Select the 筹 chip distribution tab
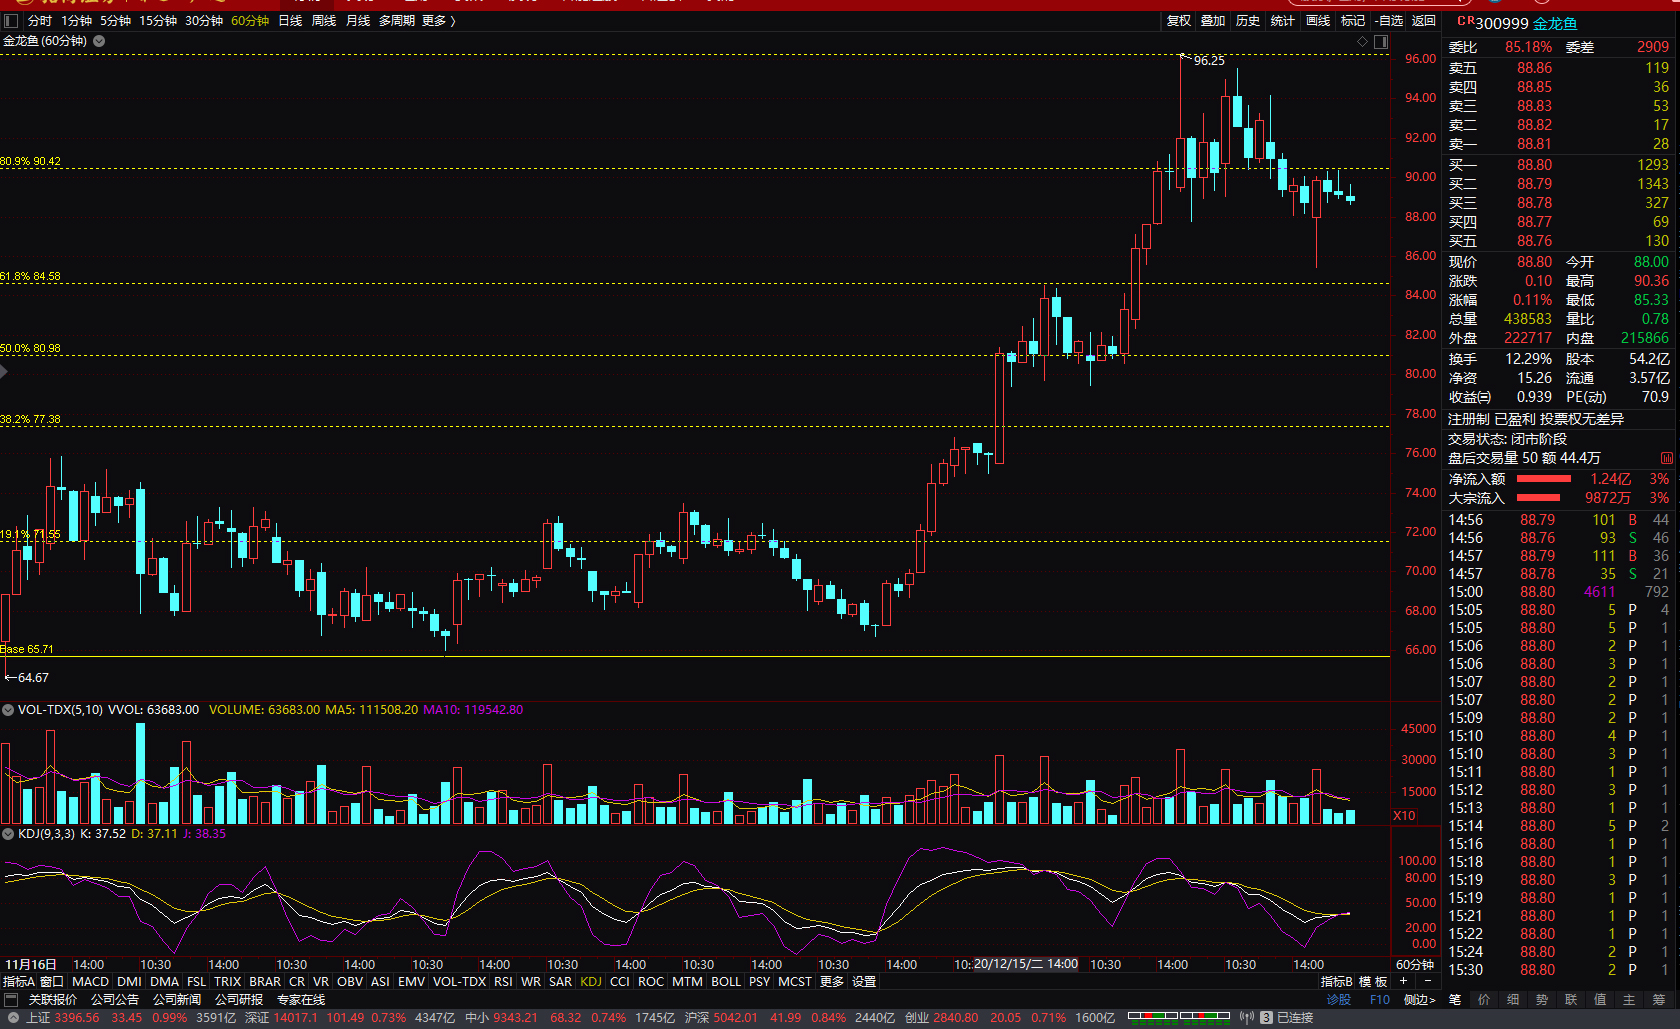 point(1658,1000)
